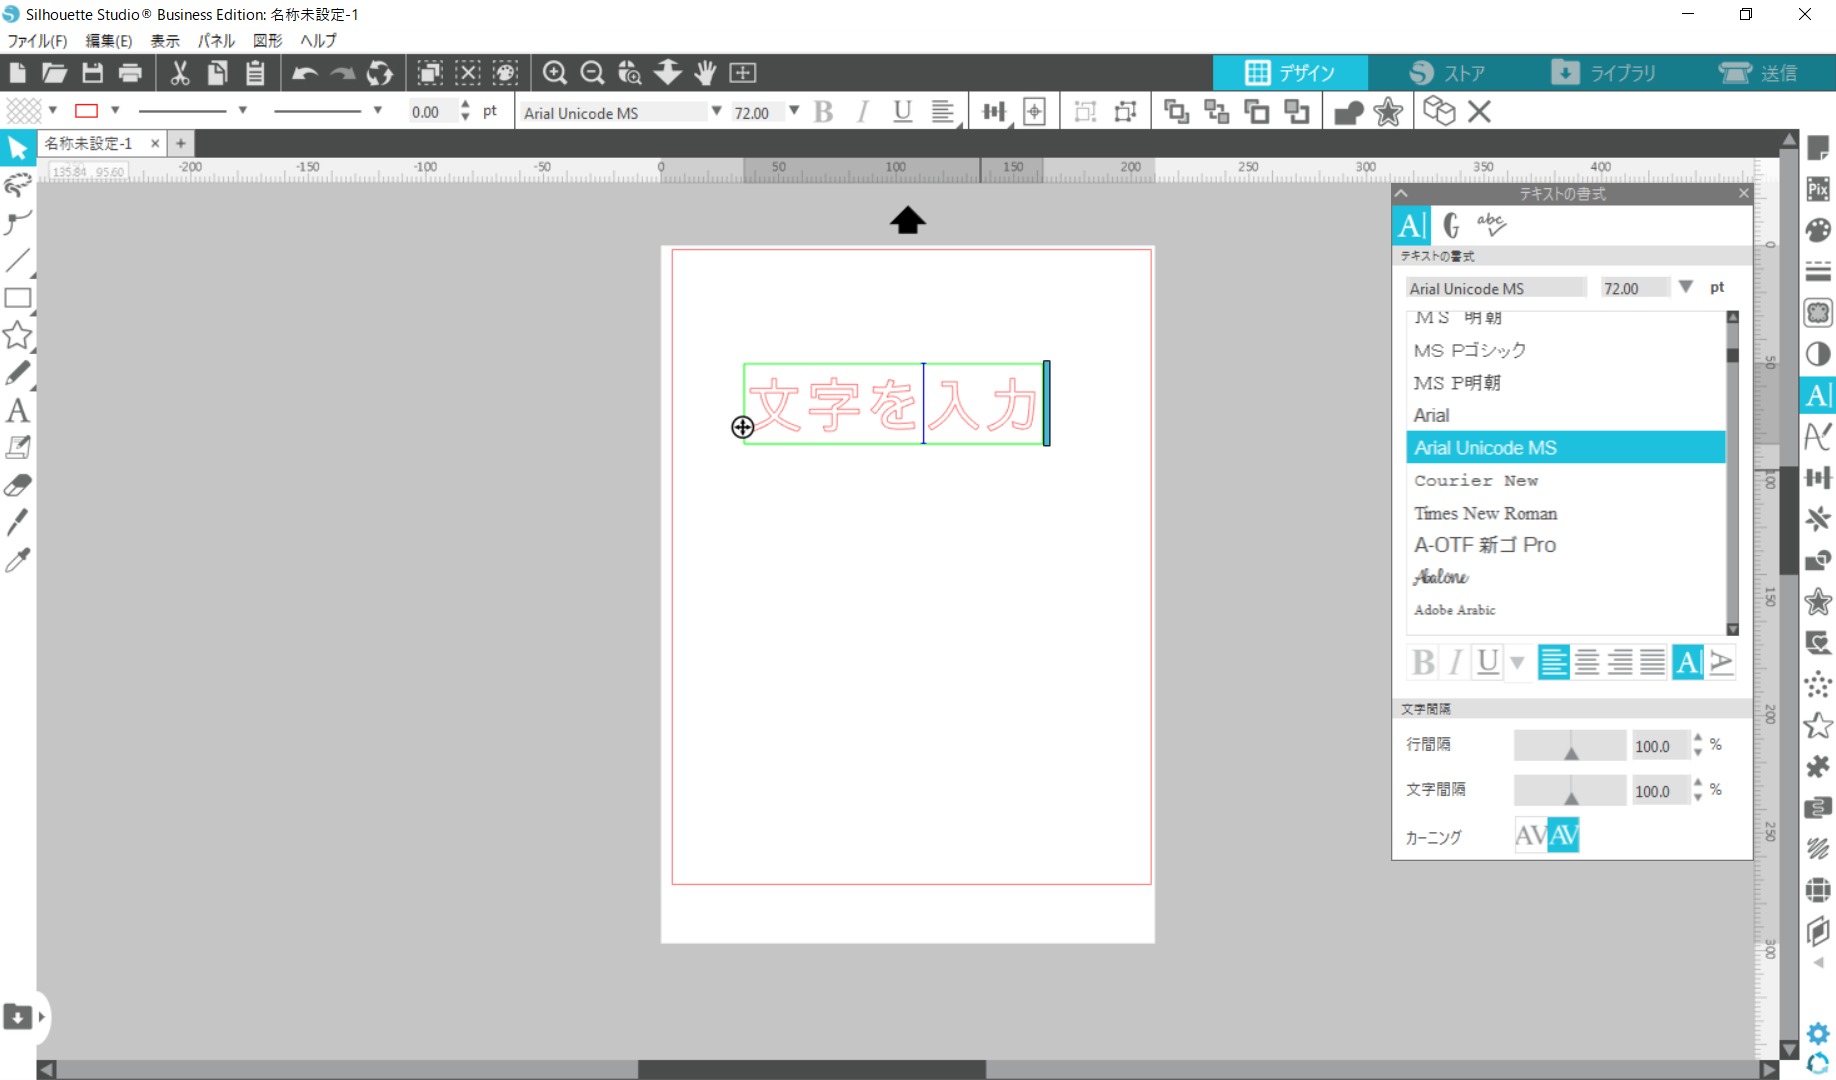Open the line color dropdown arrow

(x=115, y=110)
